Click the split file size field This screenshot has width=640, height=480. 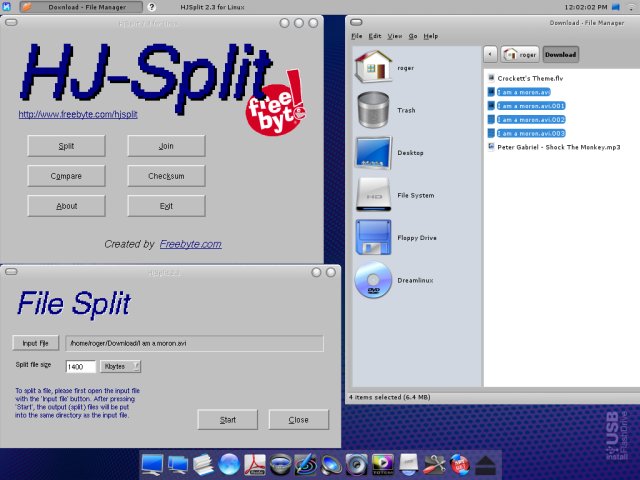(80, 367)
